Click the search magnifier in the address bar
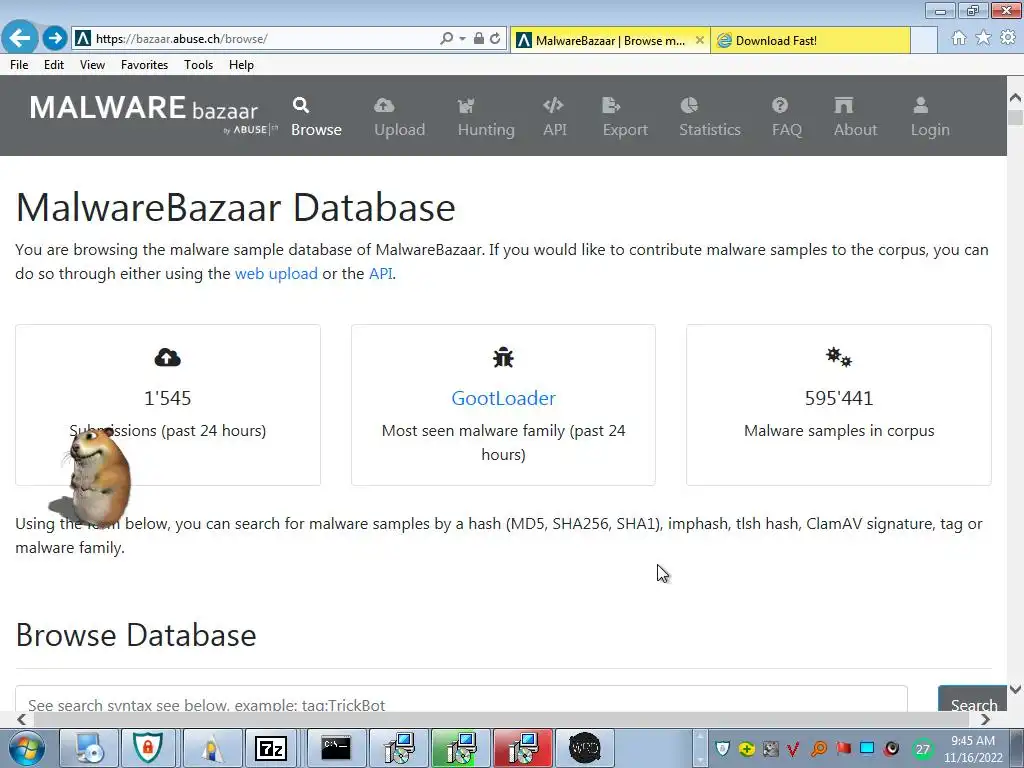 click(x=446, y=39)
